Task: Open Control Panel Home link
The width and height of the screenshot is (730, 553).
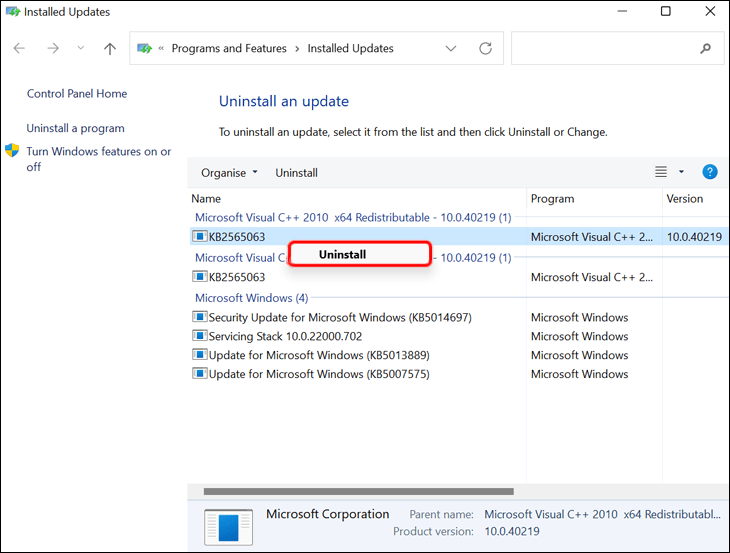Action: (77, 94)
